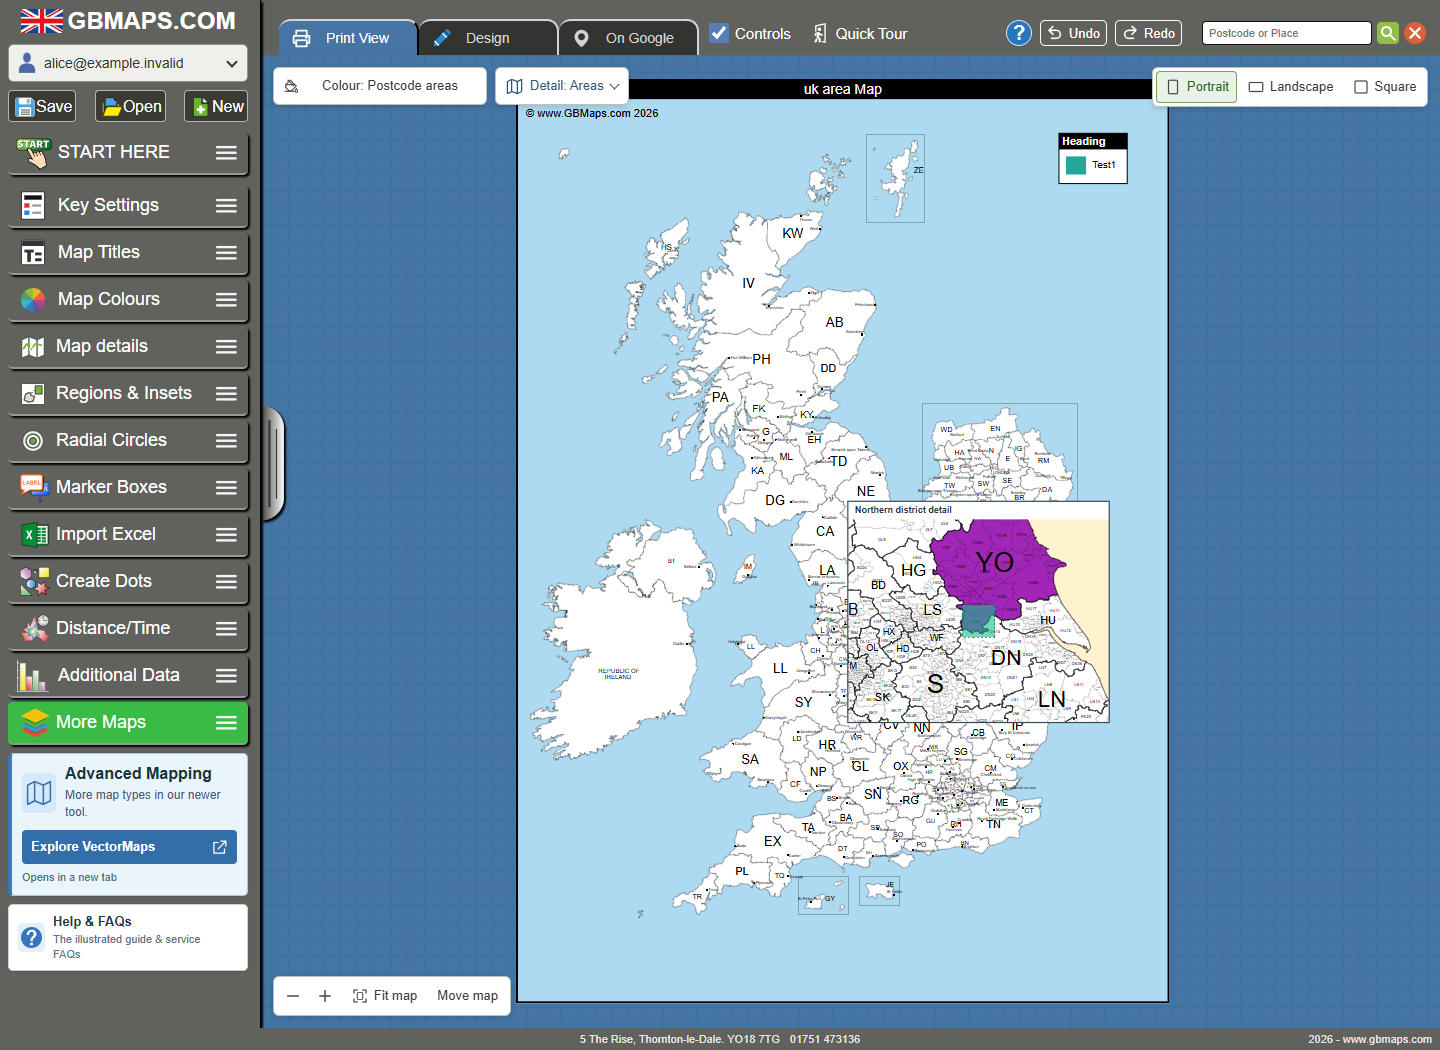Open the Additional Data menu section
Image resolution: width=1440 pixels, height=1050 pixels.
click(x=128, y=676)
